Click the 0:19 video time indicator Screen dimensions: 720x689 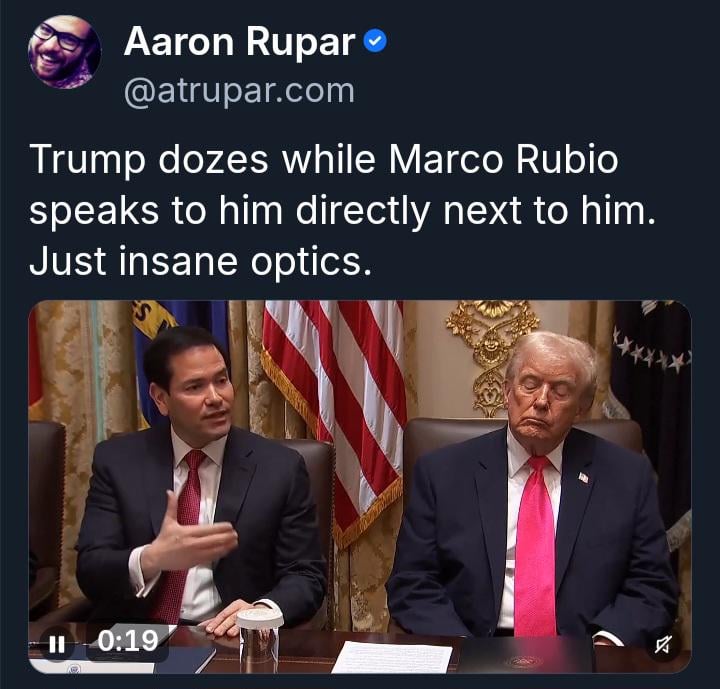coord(128,641)
